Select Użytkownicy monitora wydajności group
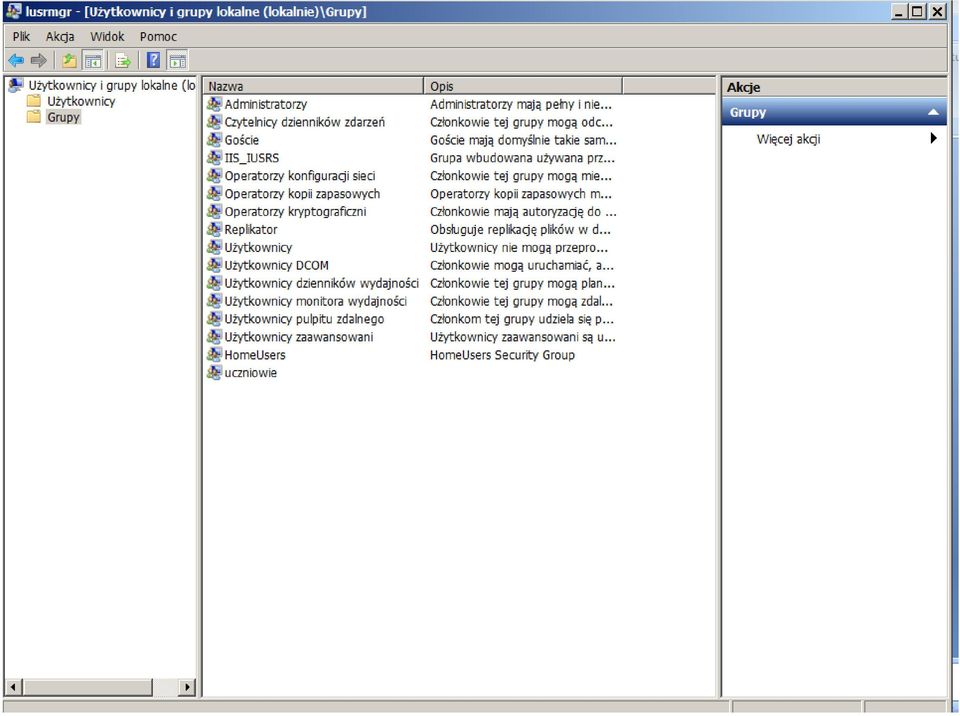 (315, 301)
